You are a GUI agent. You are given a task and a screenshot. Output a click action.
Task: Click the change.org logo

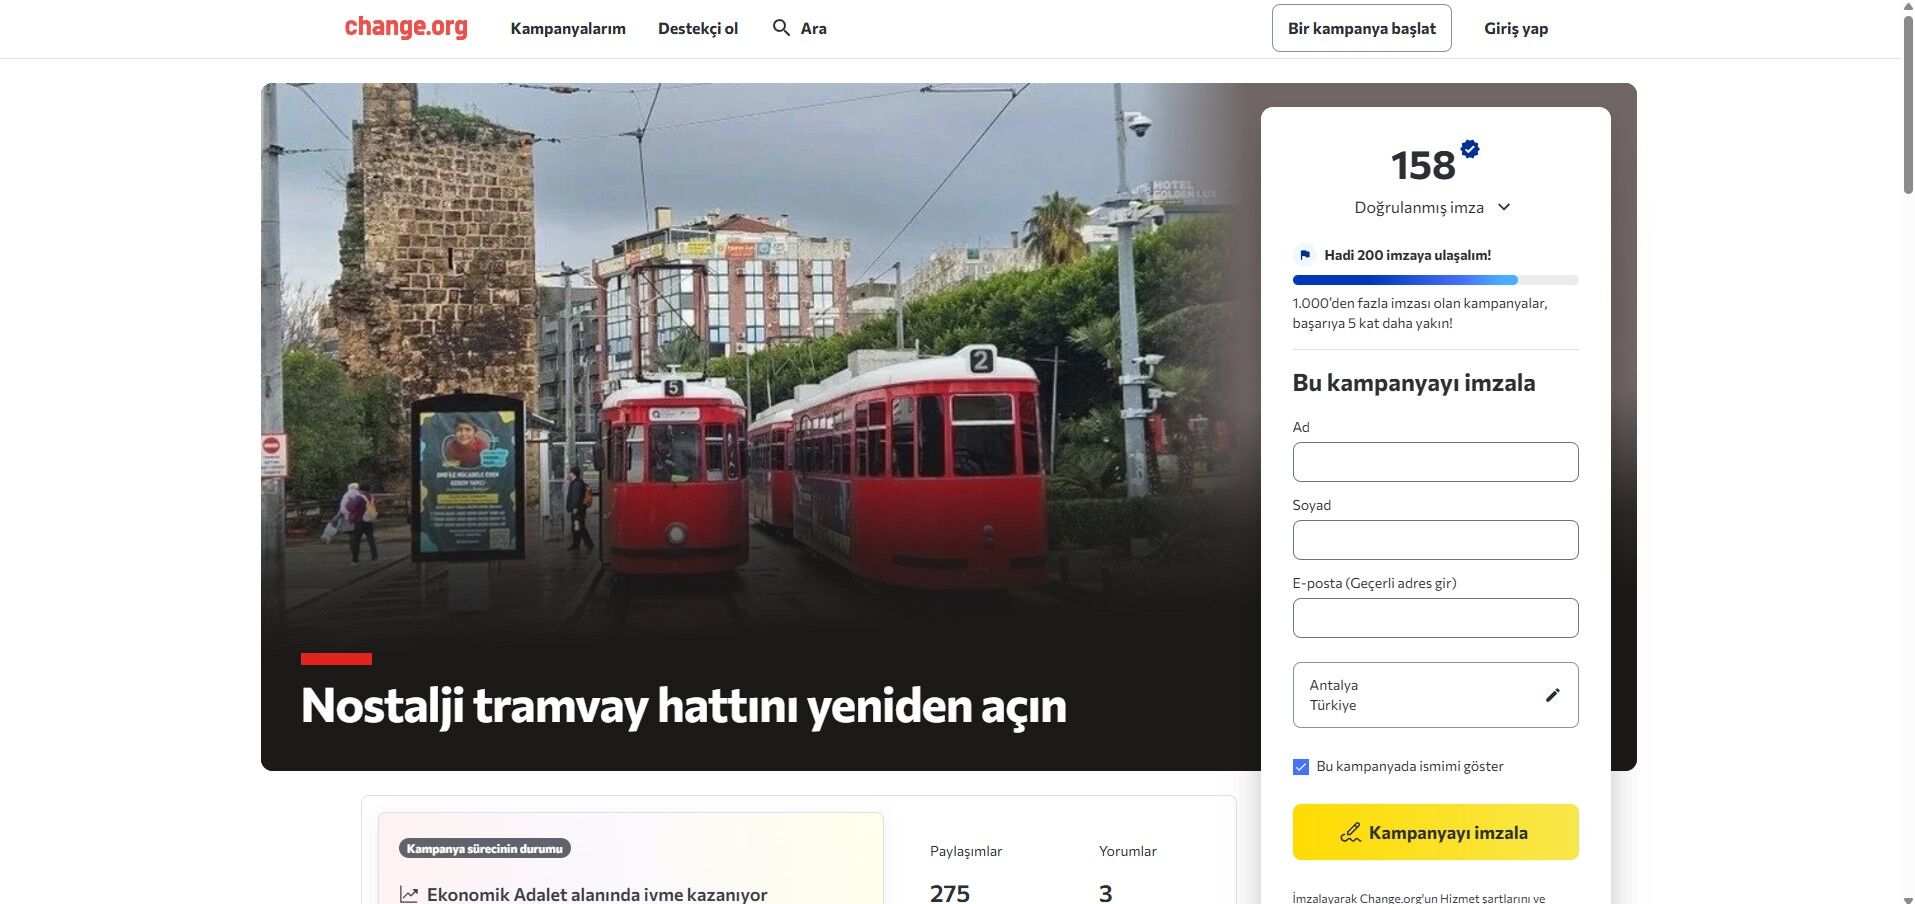click(406, 27)
